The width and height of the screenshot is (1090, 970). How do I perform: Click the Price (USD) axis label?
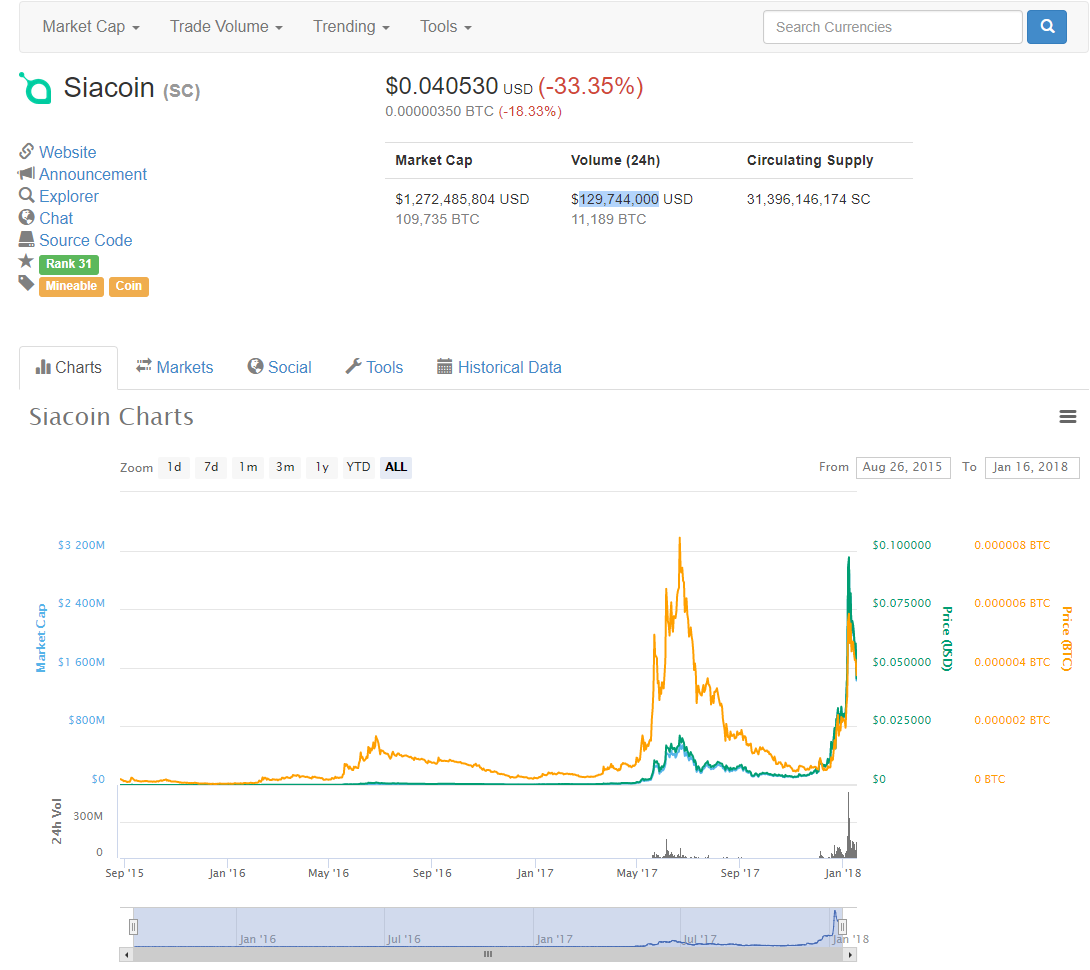click(946, 638)
